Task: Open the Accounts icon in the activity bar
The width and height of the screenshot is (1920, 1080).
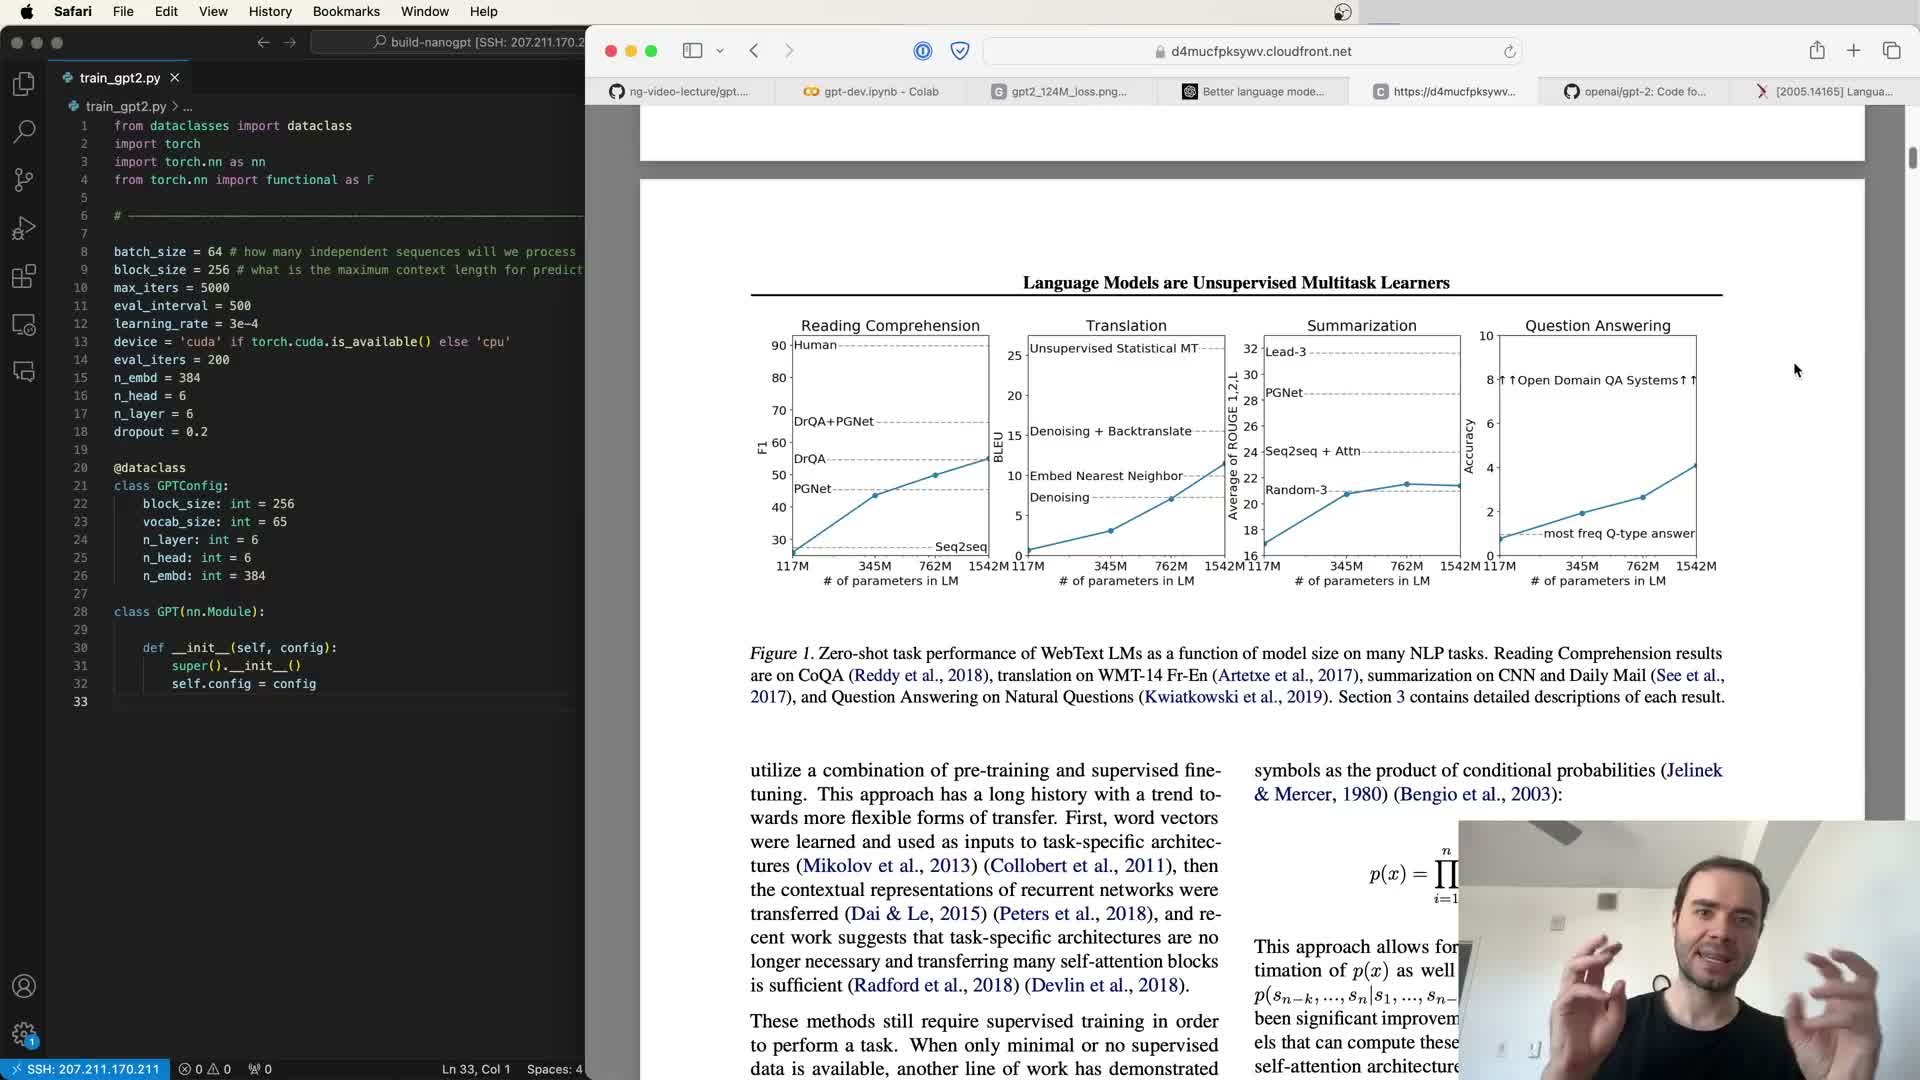Action: pyautogui.click(x=24, y=987)
